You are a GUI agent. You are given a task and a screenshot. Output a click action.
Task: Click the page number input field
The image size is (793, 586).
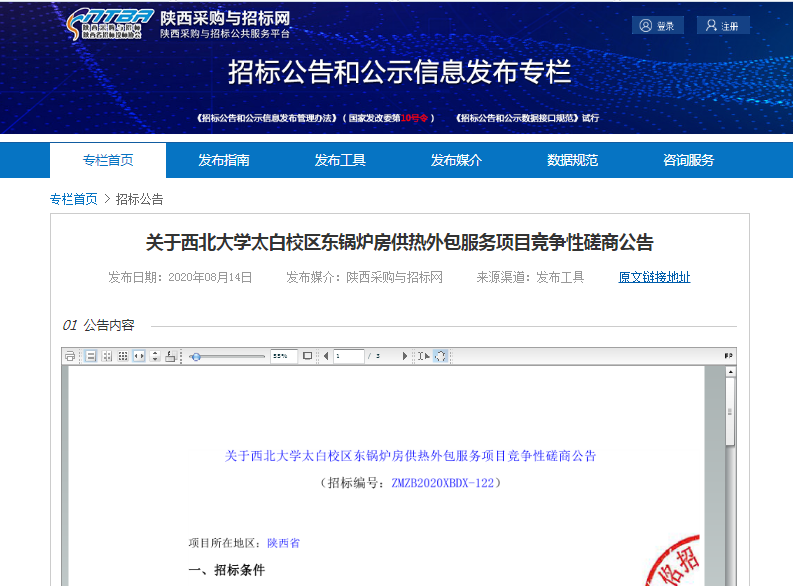[348, 356]
